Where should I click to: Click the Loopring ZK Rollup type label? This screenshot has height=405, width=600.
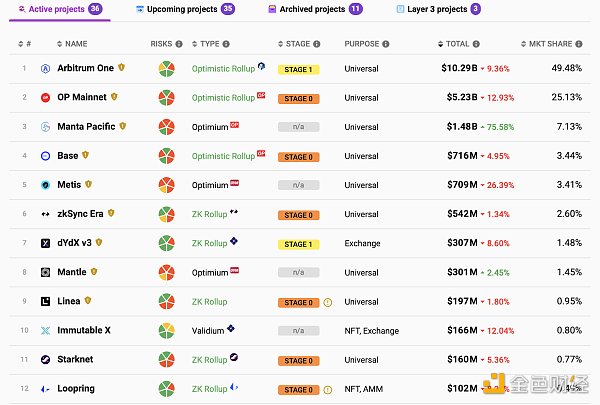(x=209, y=388)
